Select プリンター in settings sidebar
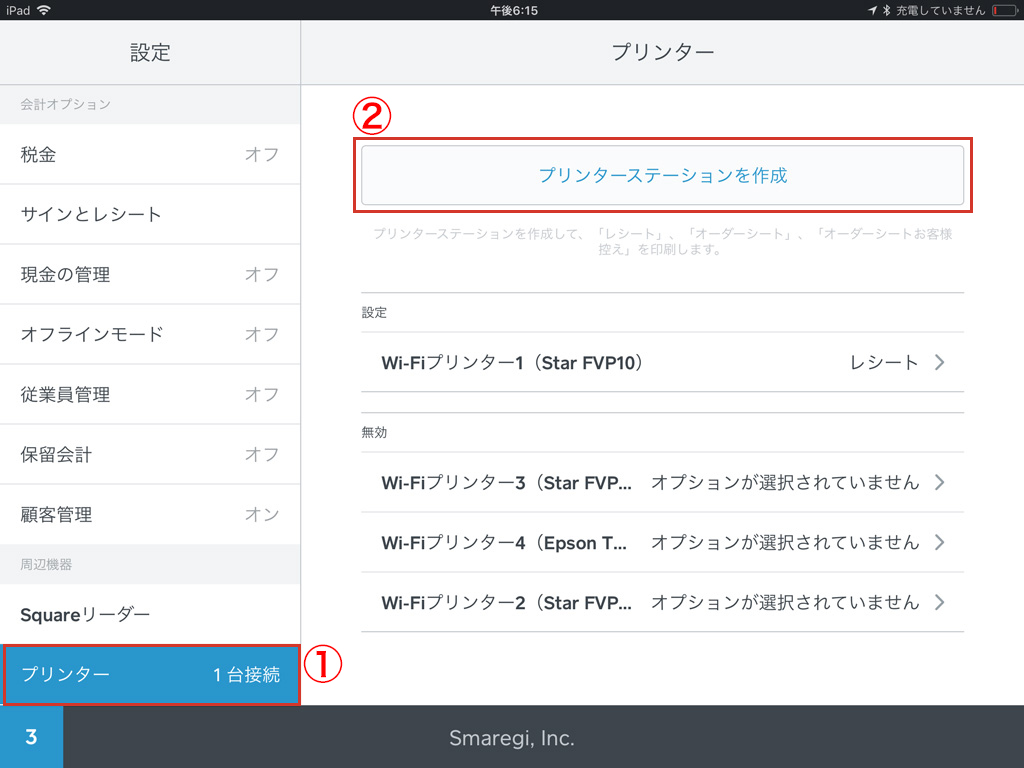Image resolution: width=1024 pixels, height=768 pixels. [x=150, y=675]
